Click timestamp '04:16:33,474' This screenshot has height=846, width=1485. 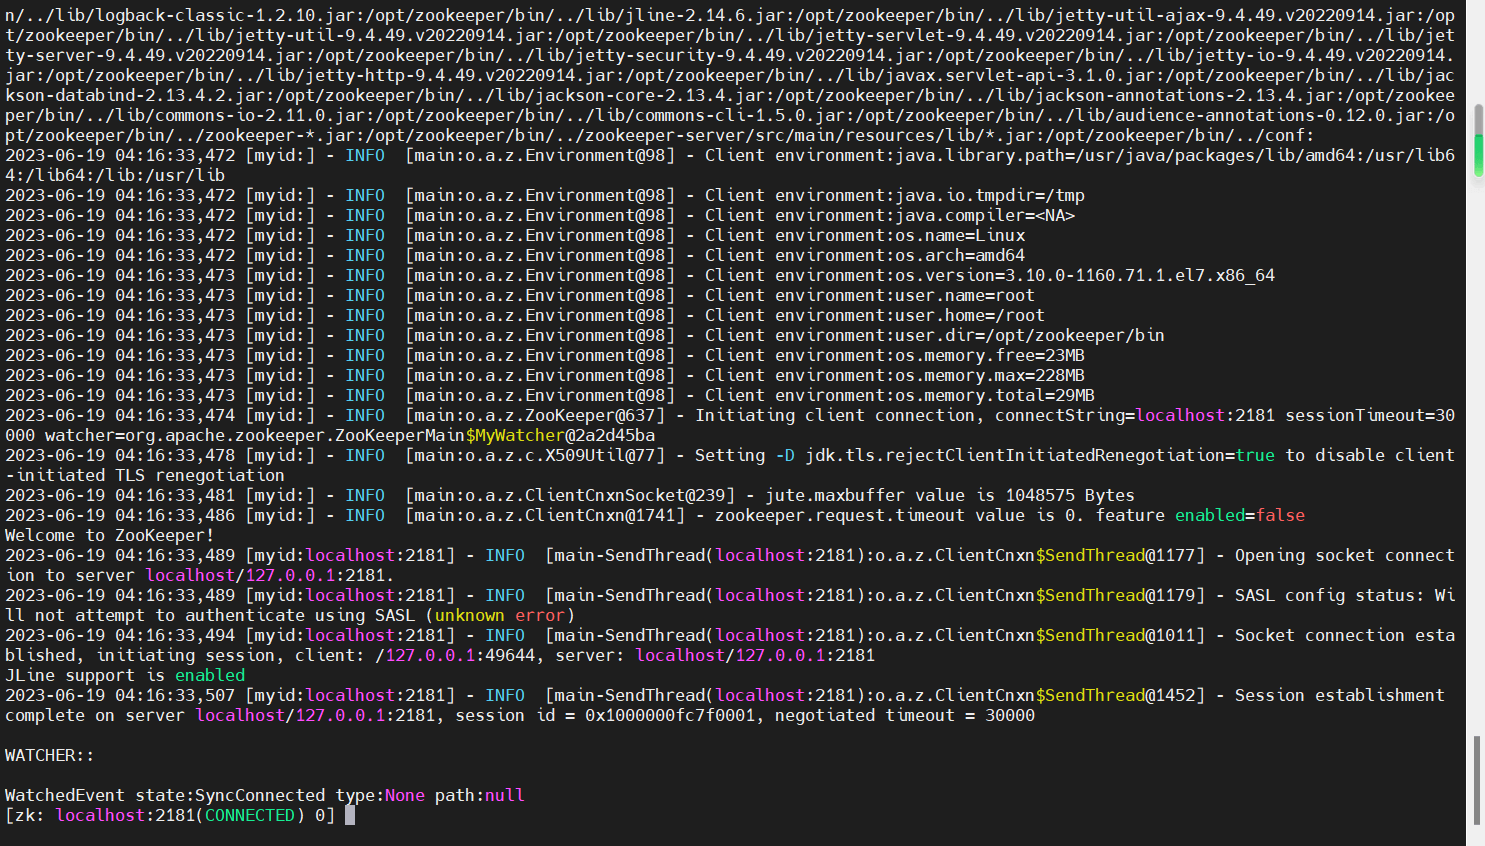[175, 415]
